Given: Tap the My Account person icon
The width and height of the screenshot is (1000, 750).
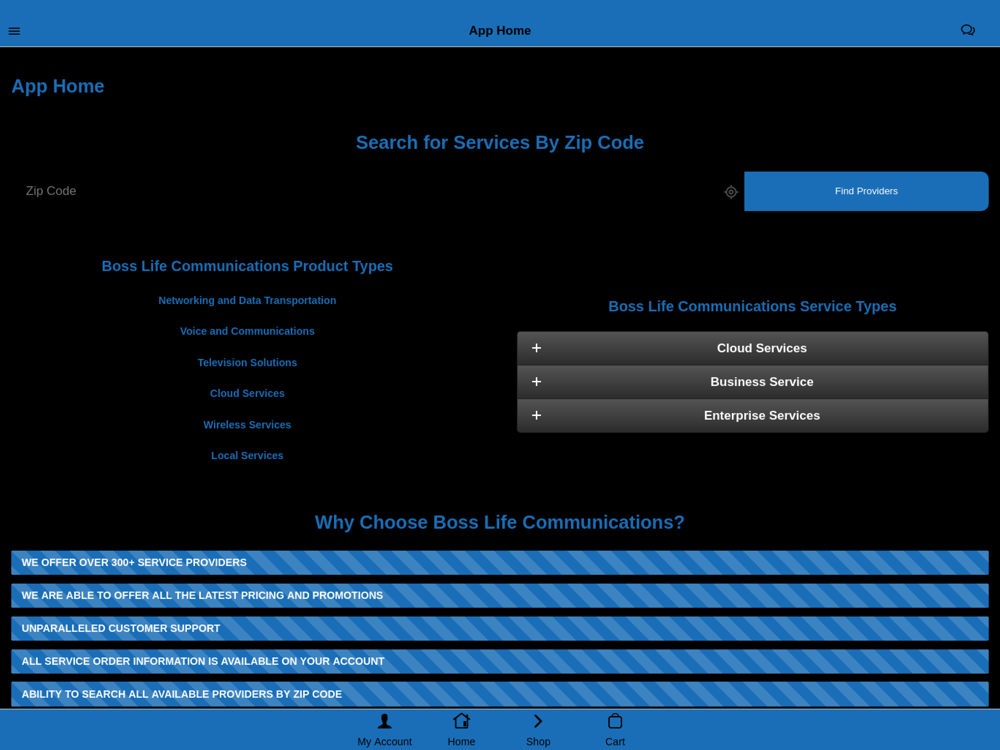Looking at the screenshot, I should tap(385, 721).
